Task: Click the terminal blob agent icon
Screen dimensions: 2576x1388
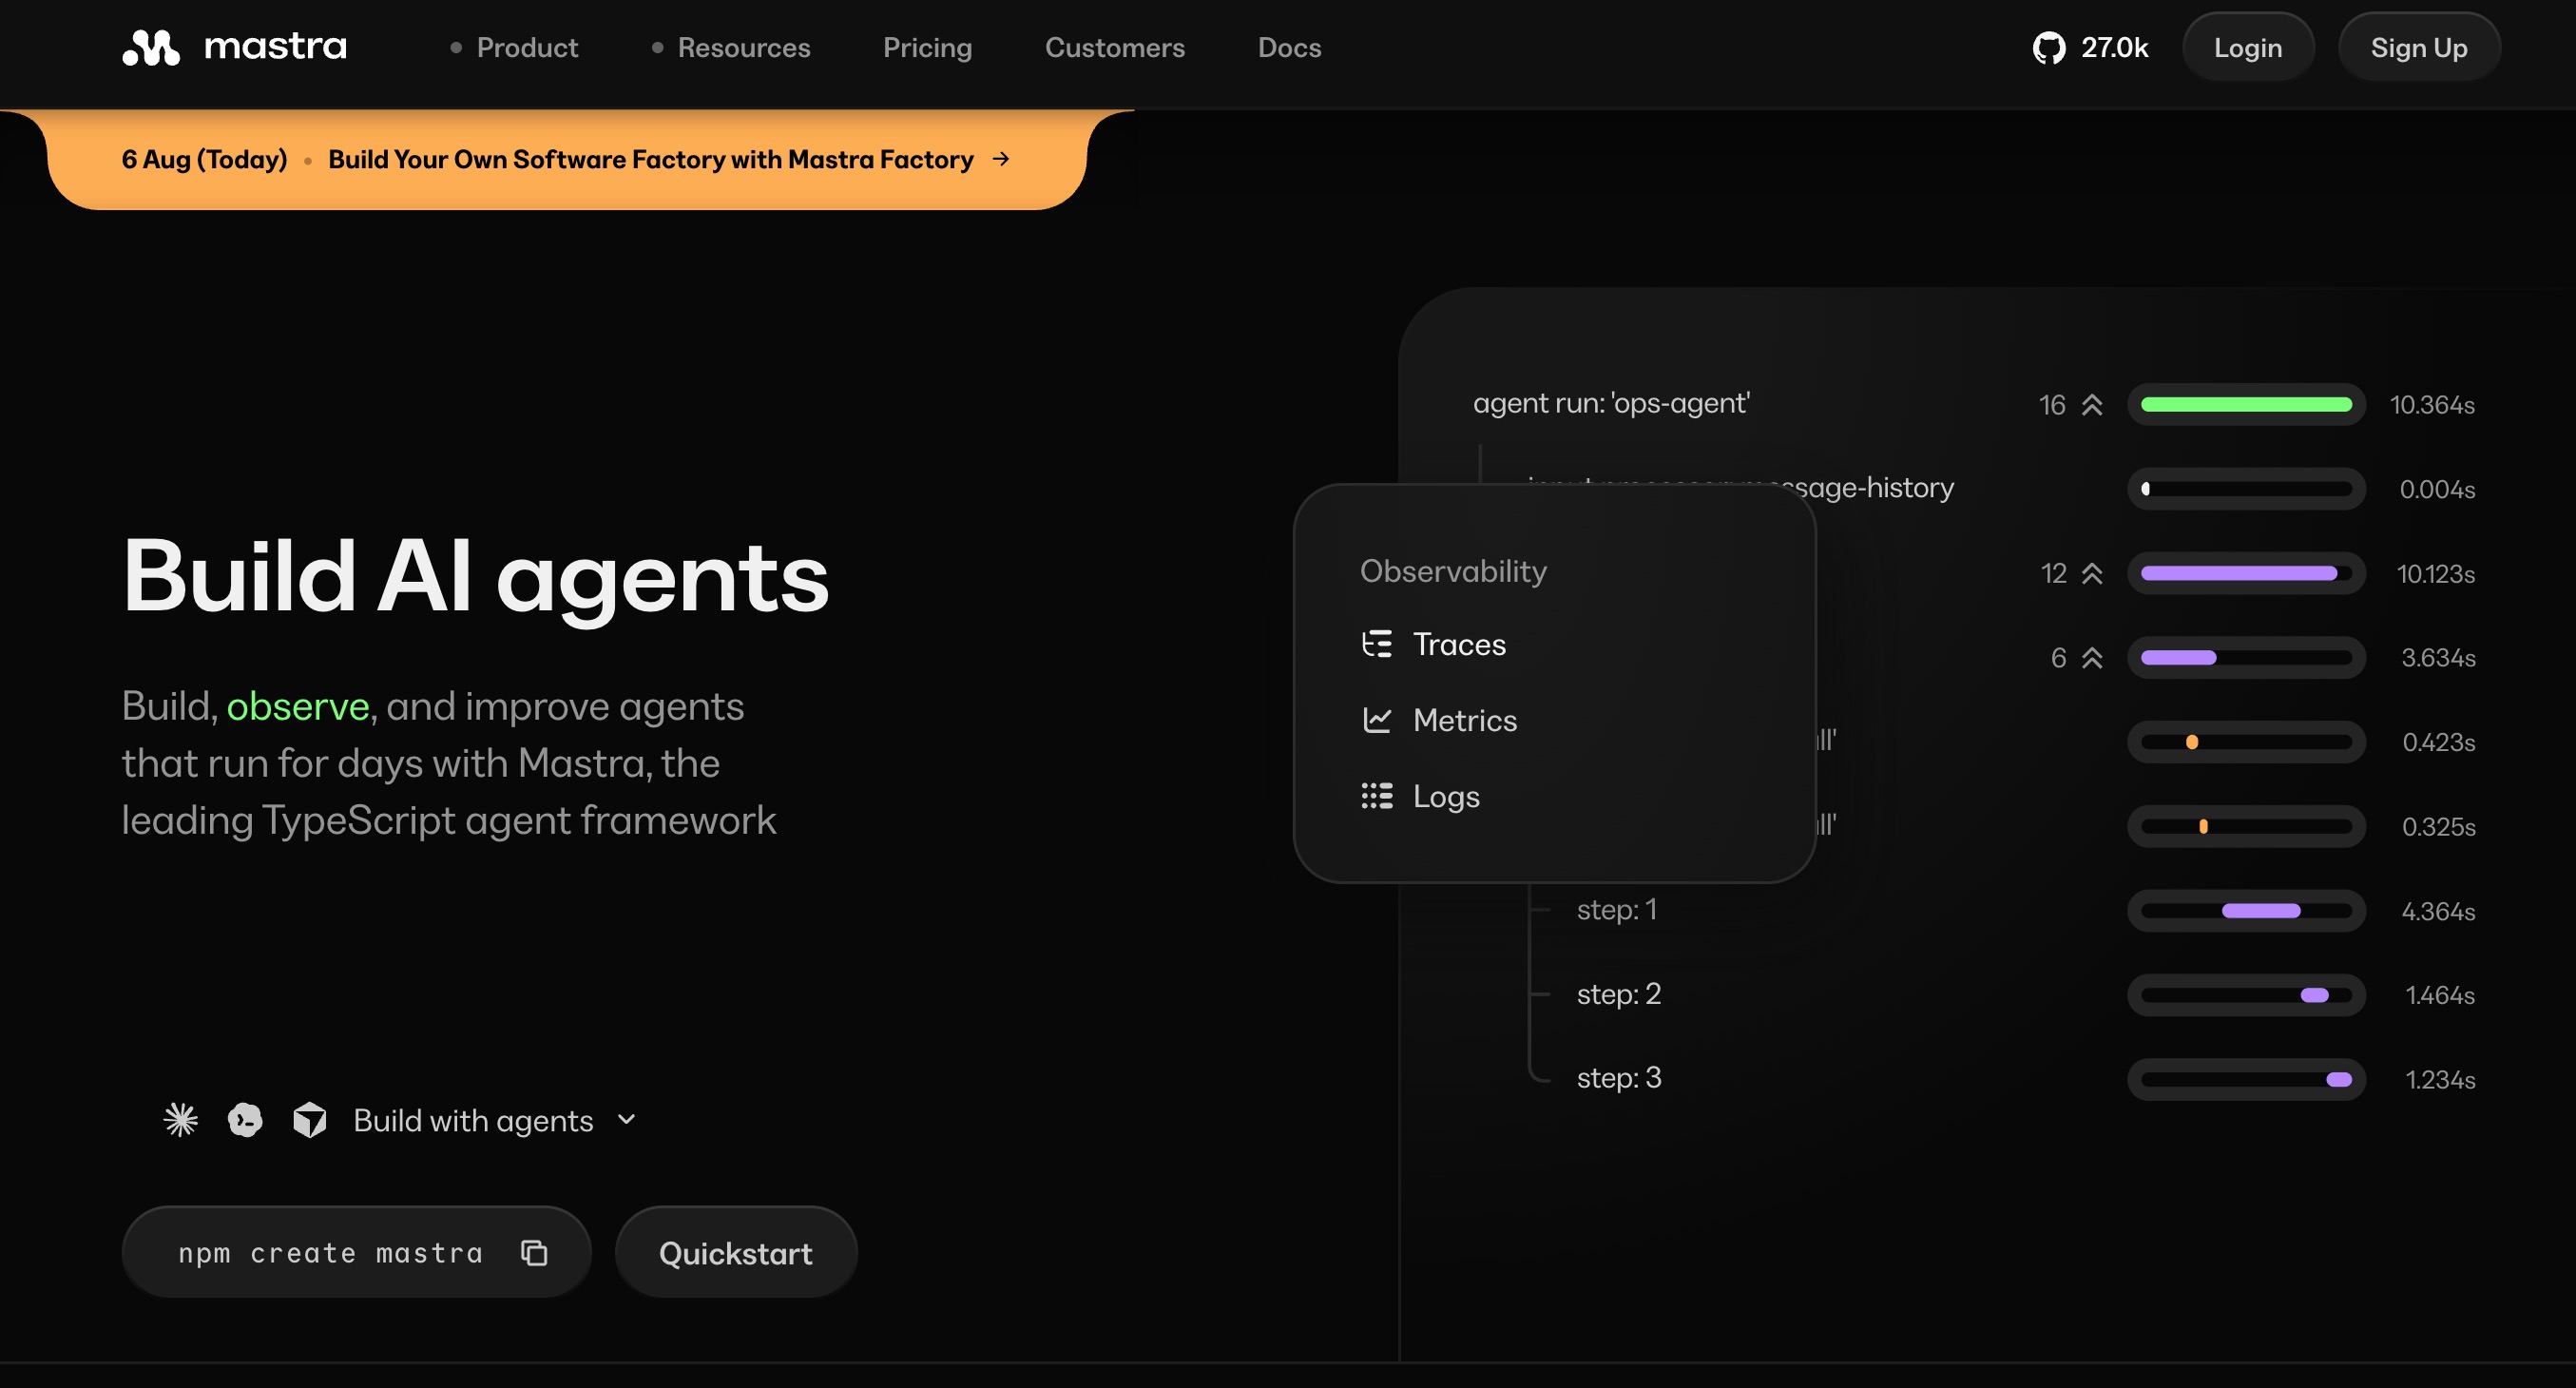Action: point(245,1120)
